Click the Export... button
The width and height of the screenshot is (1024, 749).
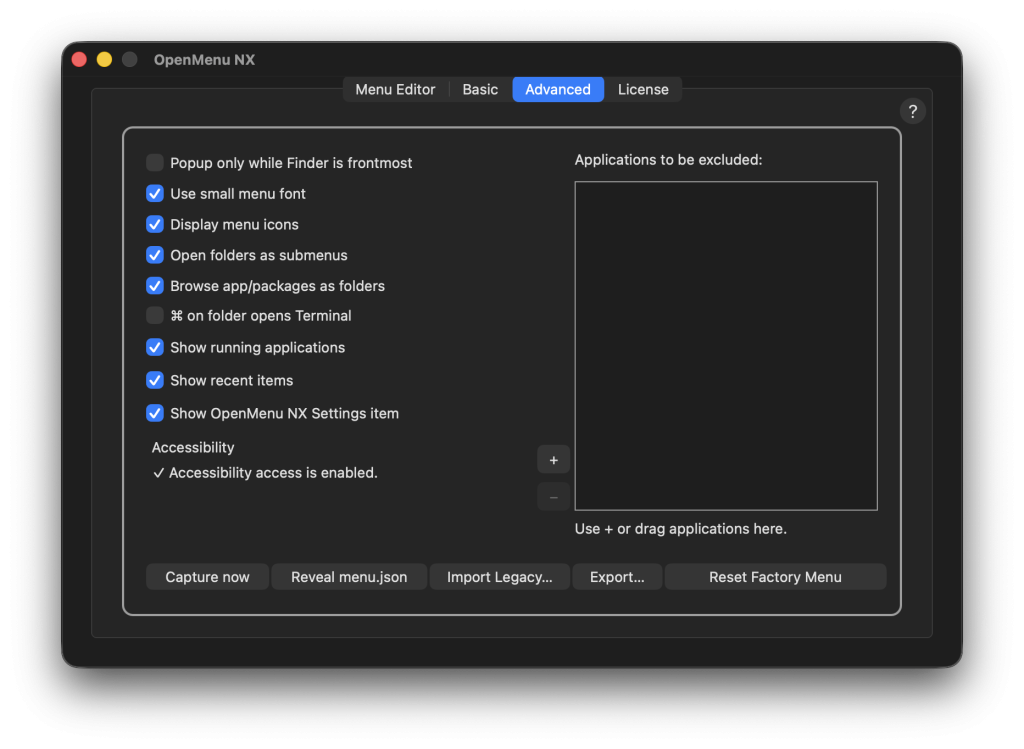(x=617, y=577)
